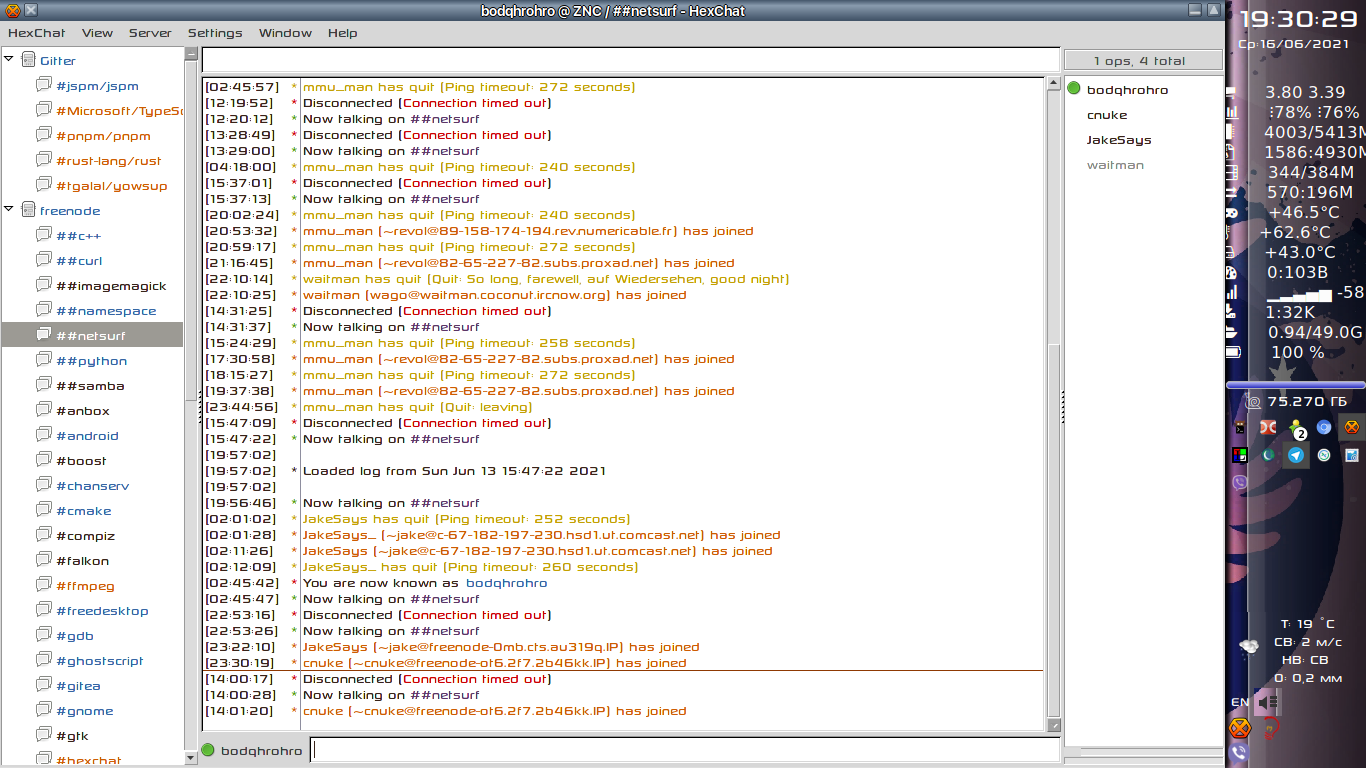Focus the message input box
Image resolution: width=1366 pixels, height=768 pixels.
[x=685, y=750]
